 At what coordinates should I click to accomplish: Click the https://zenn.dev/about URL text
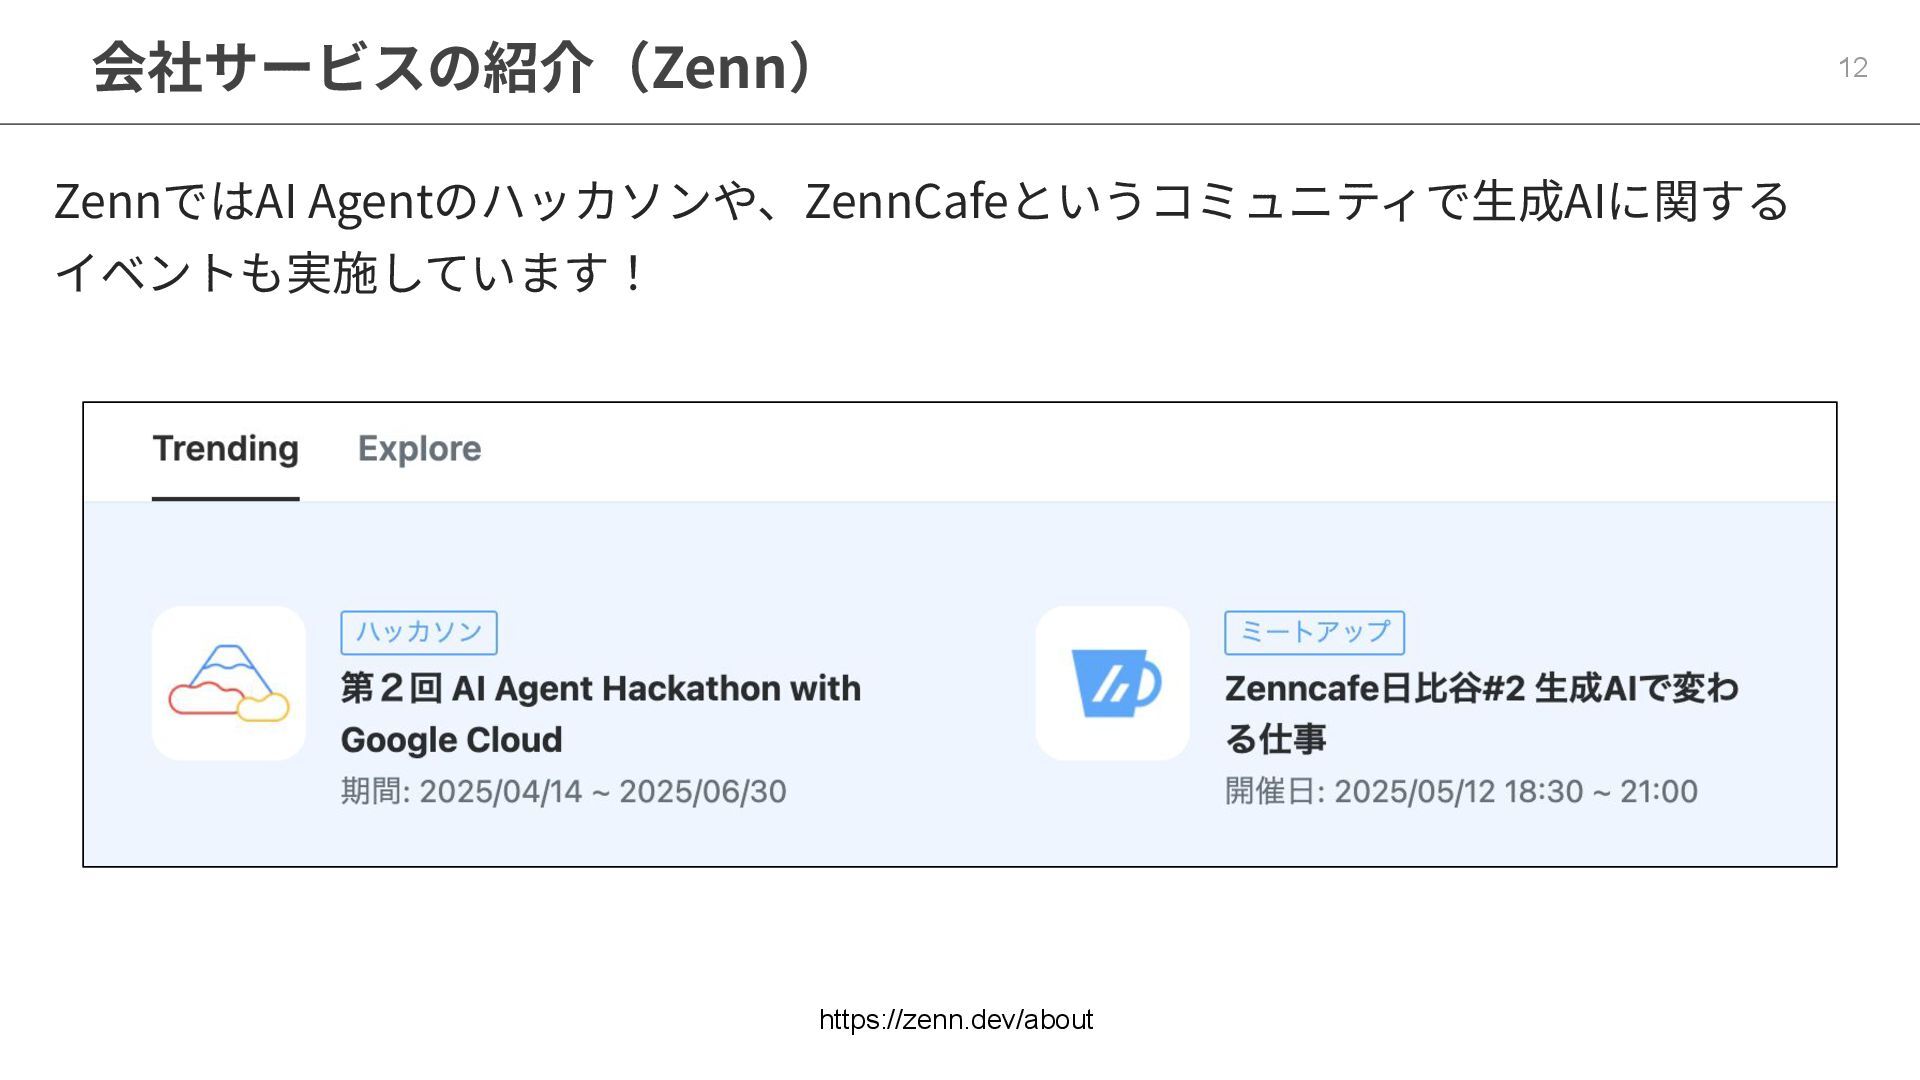point(955,1019)
